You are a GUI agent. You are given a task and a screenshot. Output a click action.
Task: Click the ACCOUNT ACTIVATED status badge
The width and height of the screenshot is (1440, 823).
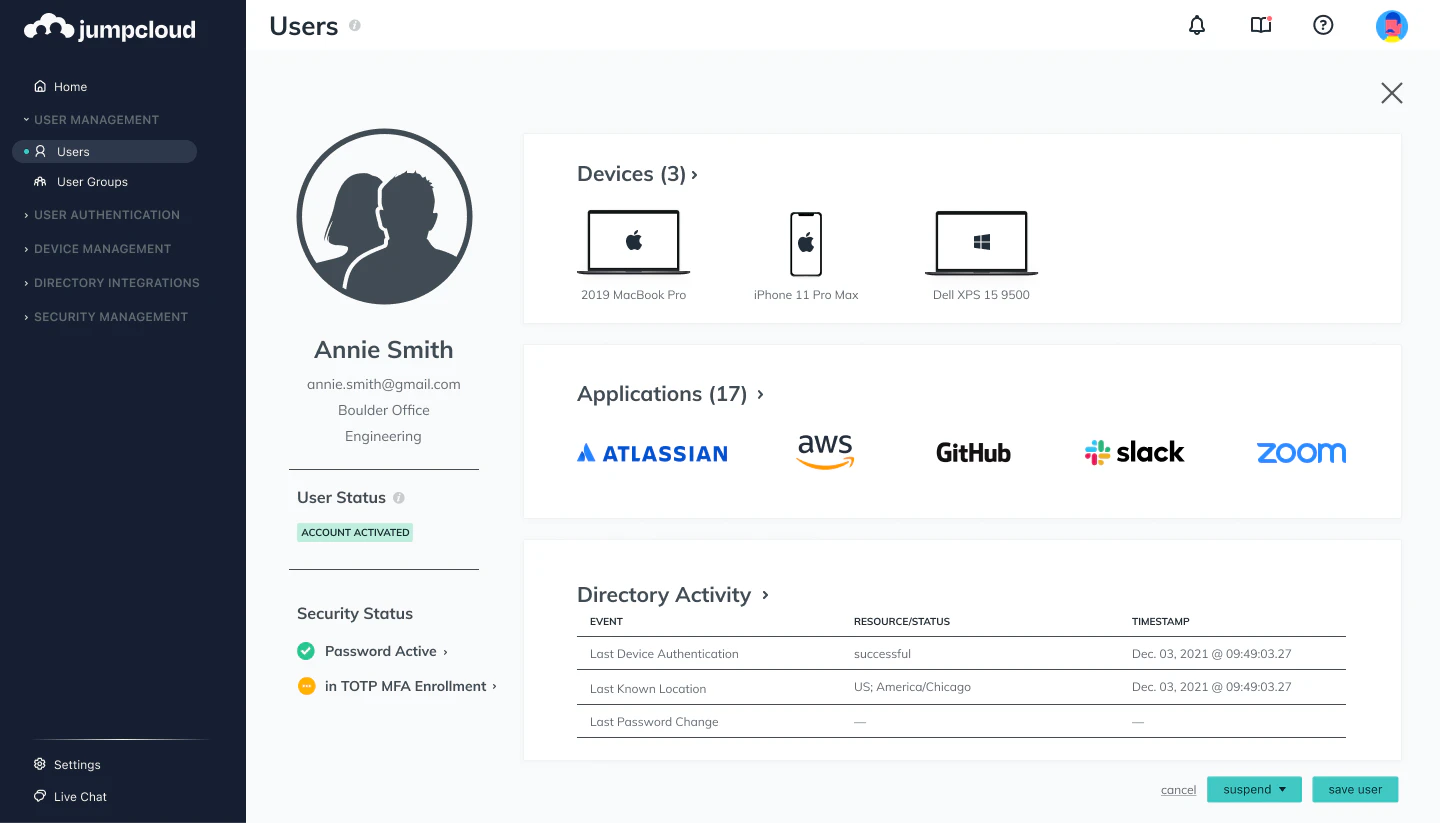[x=354, y=532]
